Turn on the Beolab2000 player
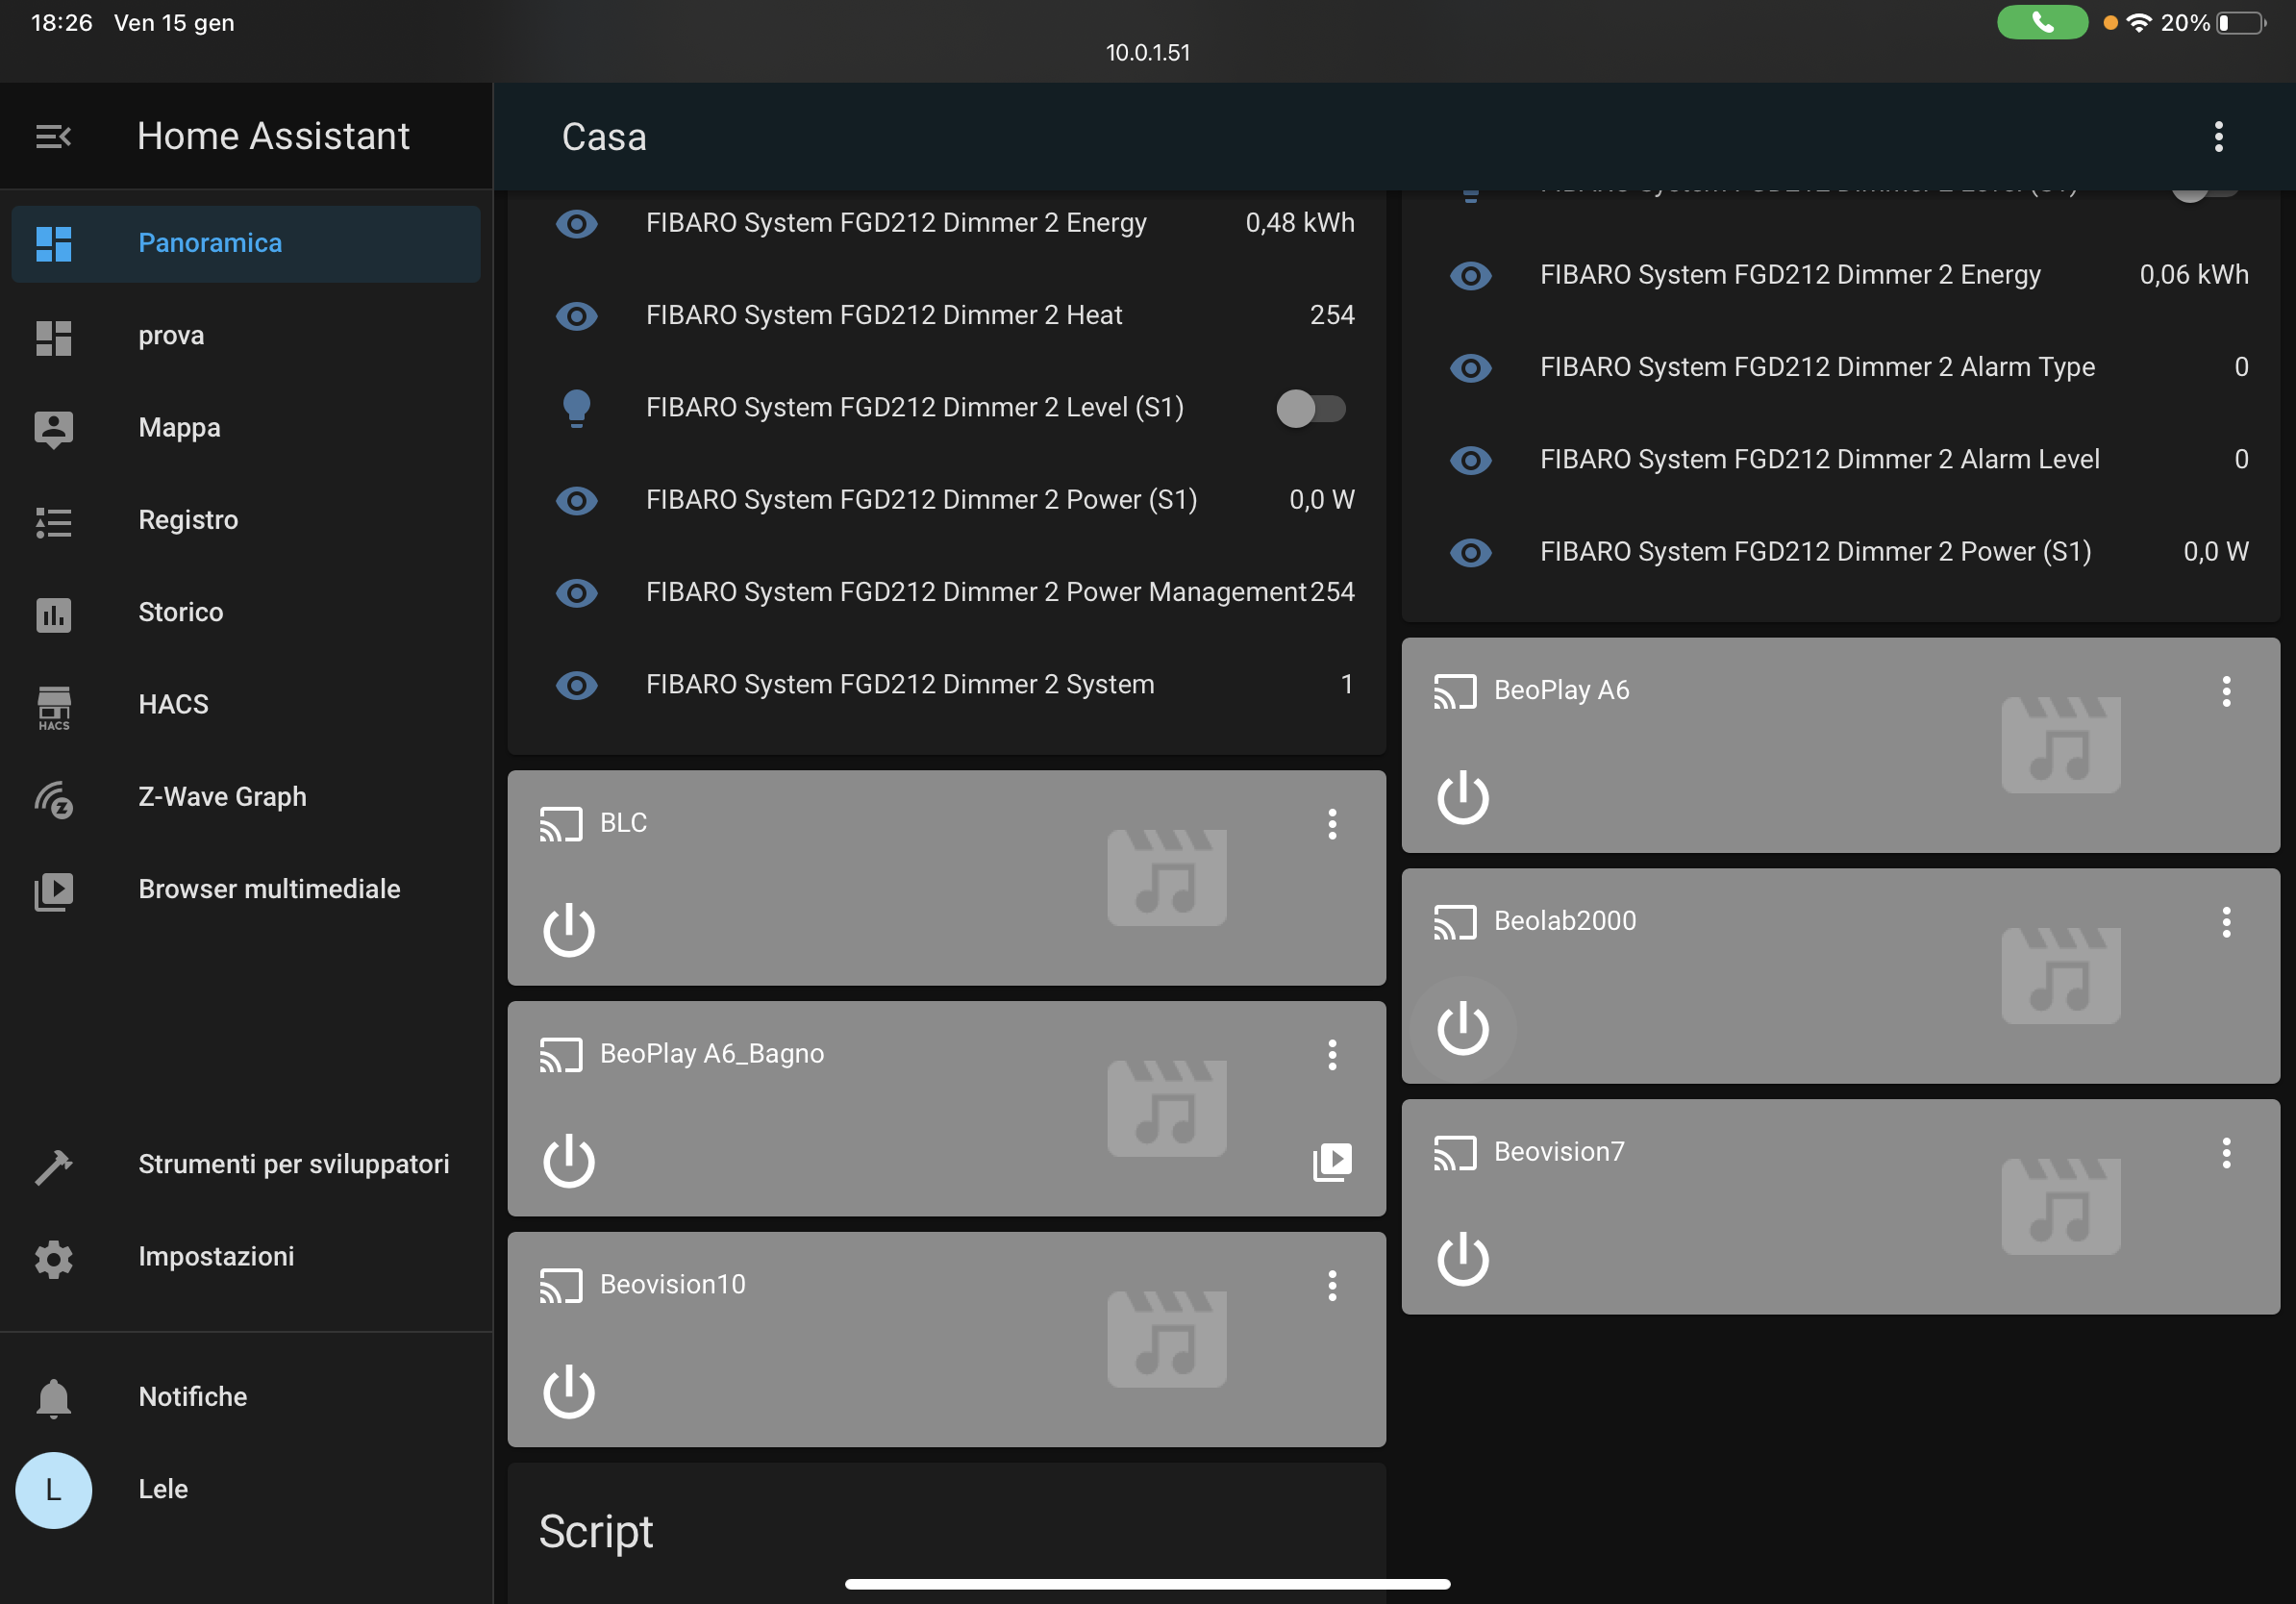2296x1604 pixels. tap(1462, 1028)
